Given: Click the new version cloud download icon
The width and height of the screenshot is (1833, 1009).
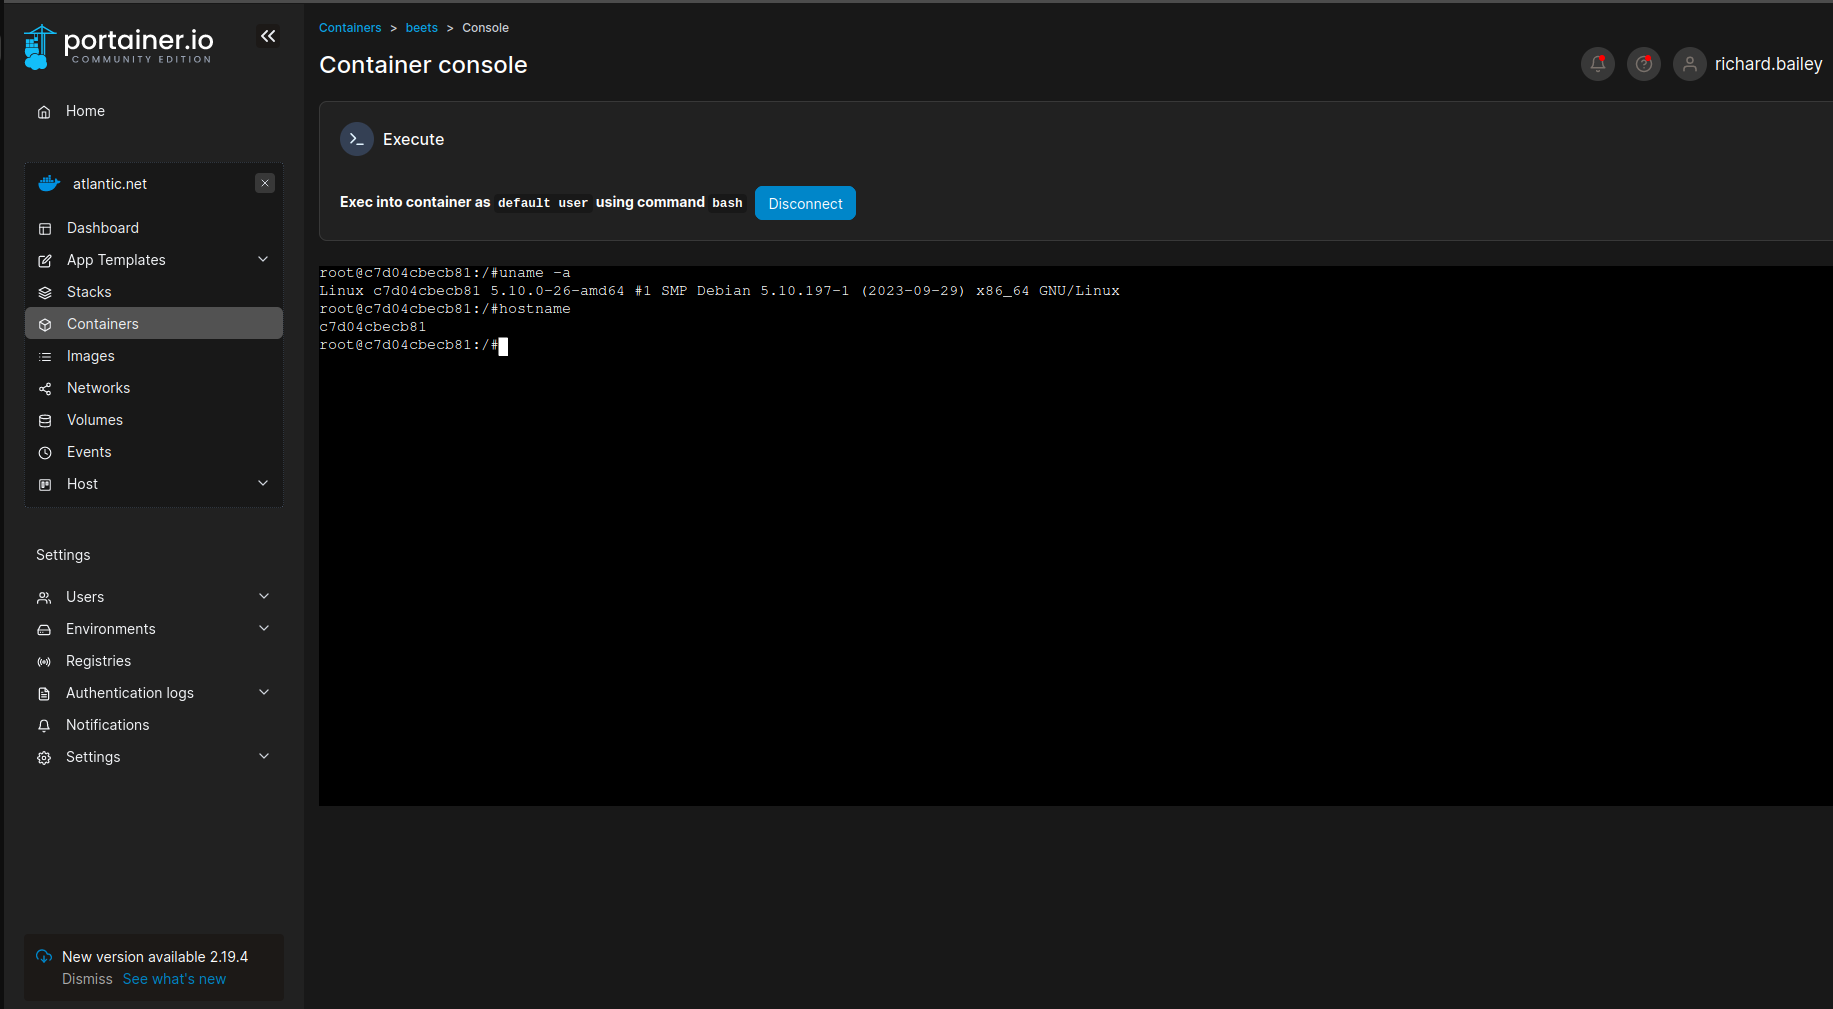Looking at the screenshot, I should 44,956.
